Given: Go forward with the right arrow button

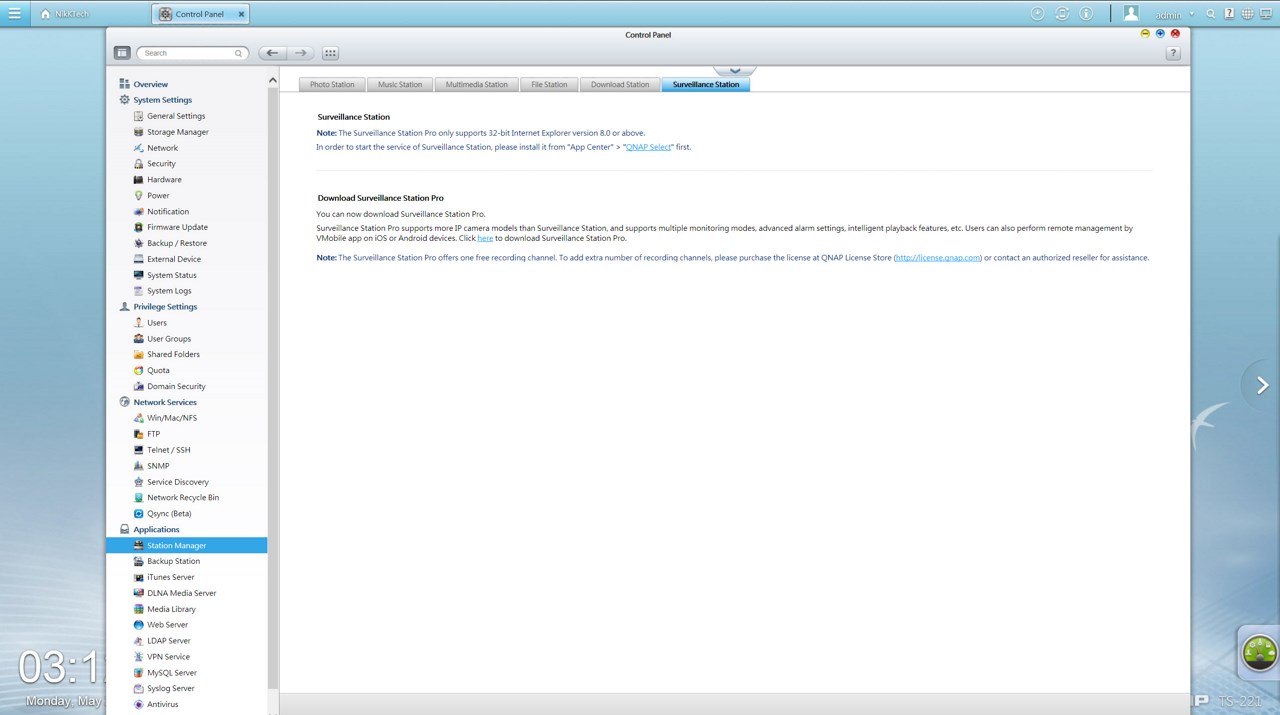Looking at the screenshot, I should [x=300, y=53].
